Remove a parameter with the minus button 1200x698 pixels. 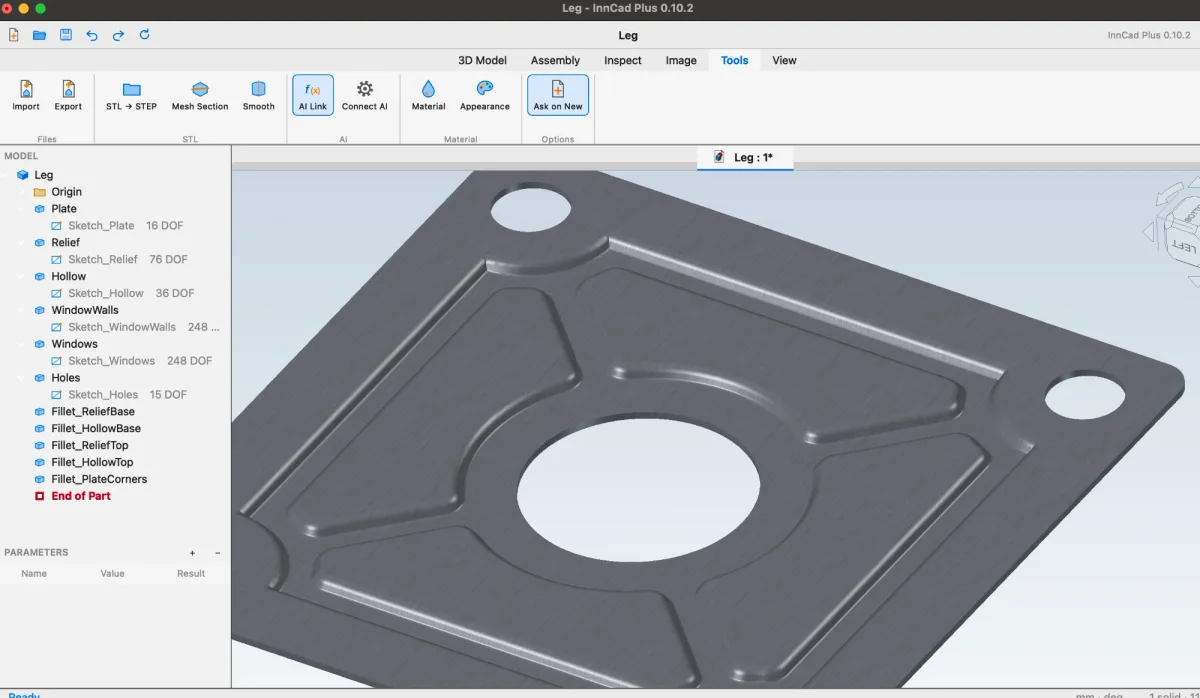[x=218, y=553]
